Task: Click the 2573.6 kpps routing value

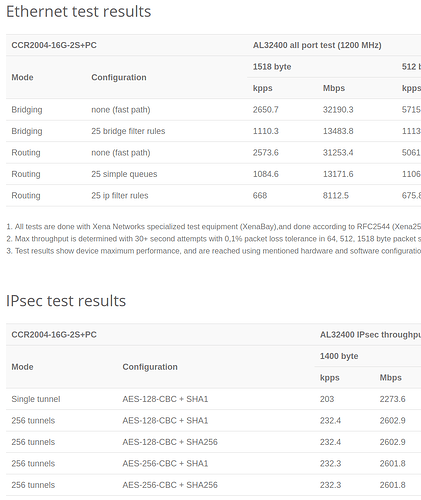Action: pyautogui.click(x=266, y=153)
